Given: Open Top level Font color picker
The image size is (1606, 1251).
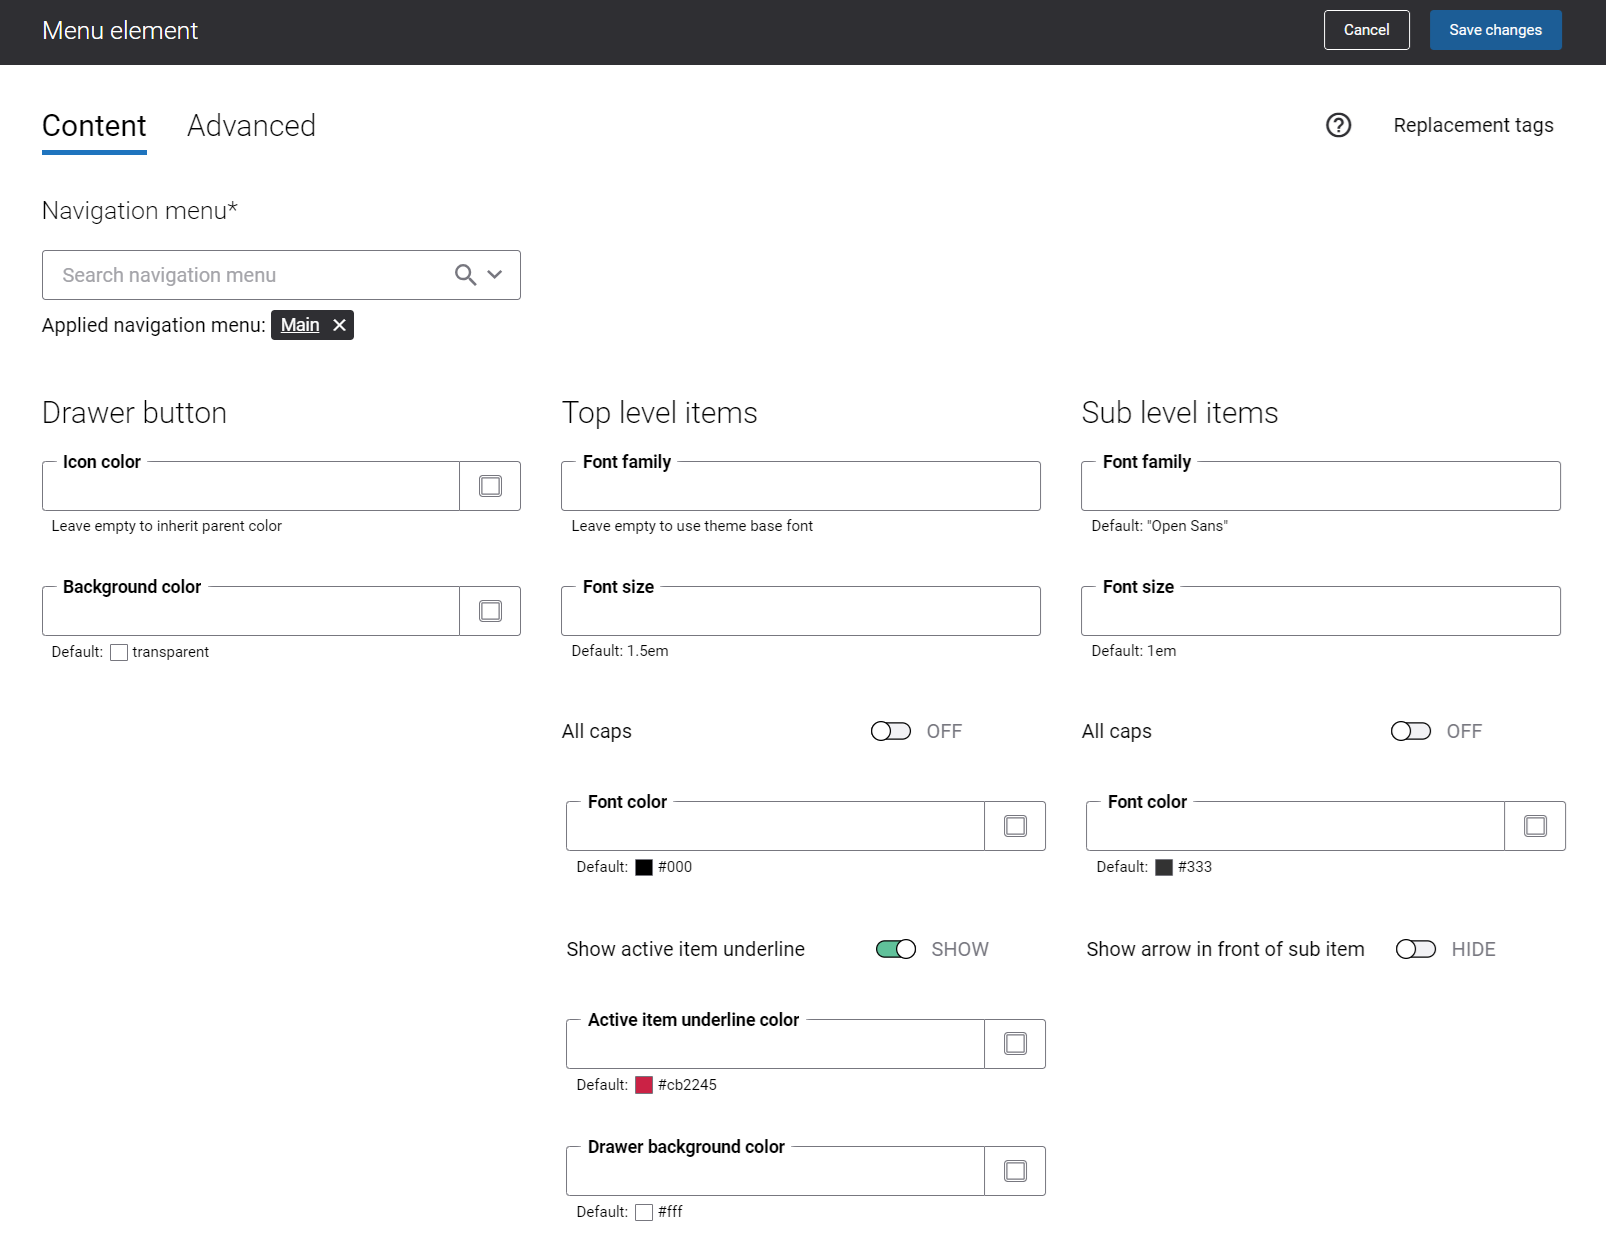Looking at the screenshot, I should (x=1015, y=826).
